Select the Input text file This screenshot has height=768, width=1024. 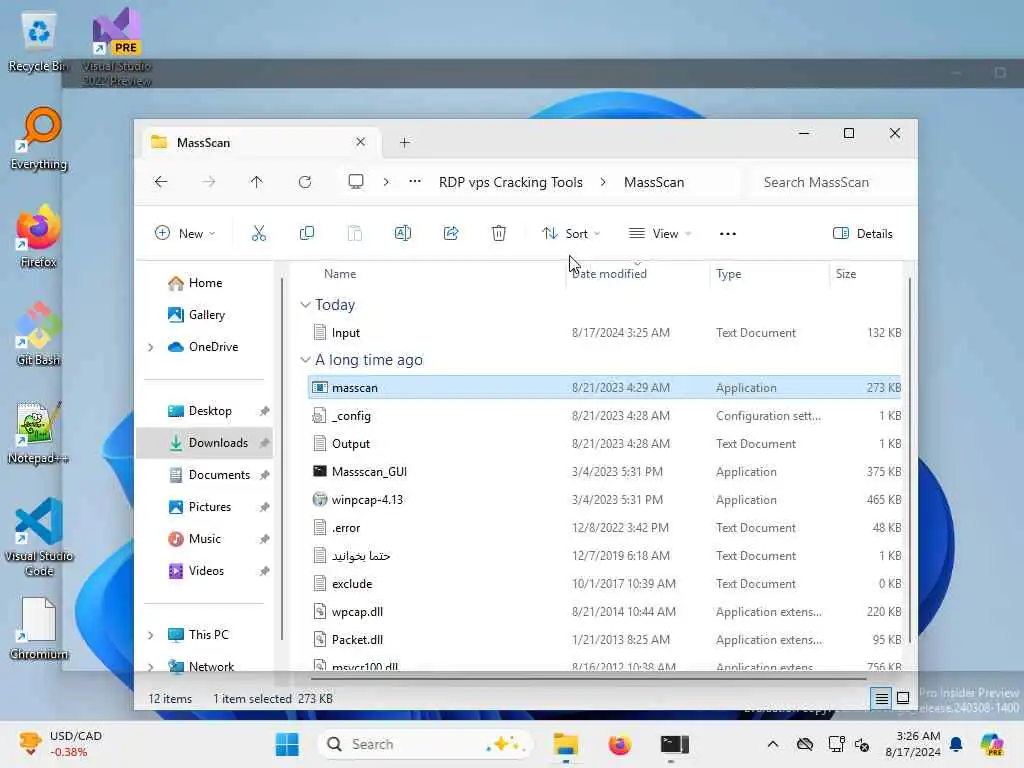[x=604, y=332]
